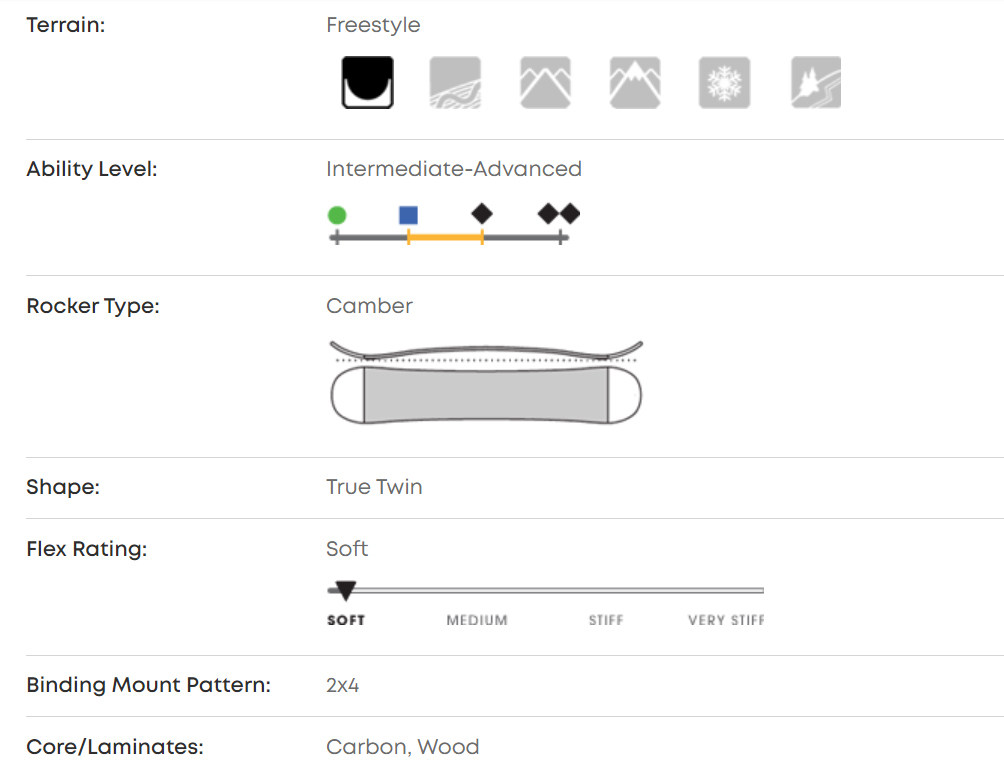Click the MEDIUM label on flex scale
Viewport: 1004px width, 765px height.
click(x=477, y=620)
